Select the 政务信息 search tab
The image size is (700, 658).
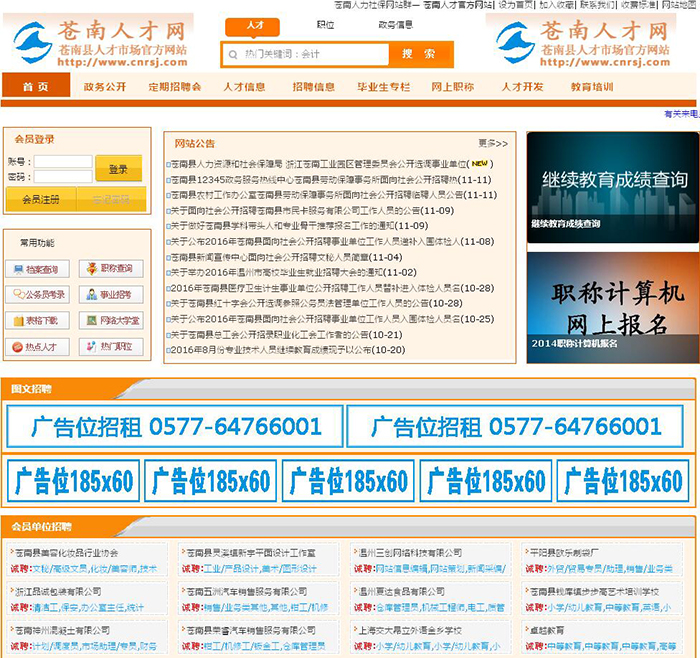pos(396,25)
